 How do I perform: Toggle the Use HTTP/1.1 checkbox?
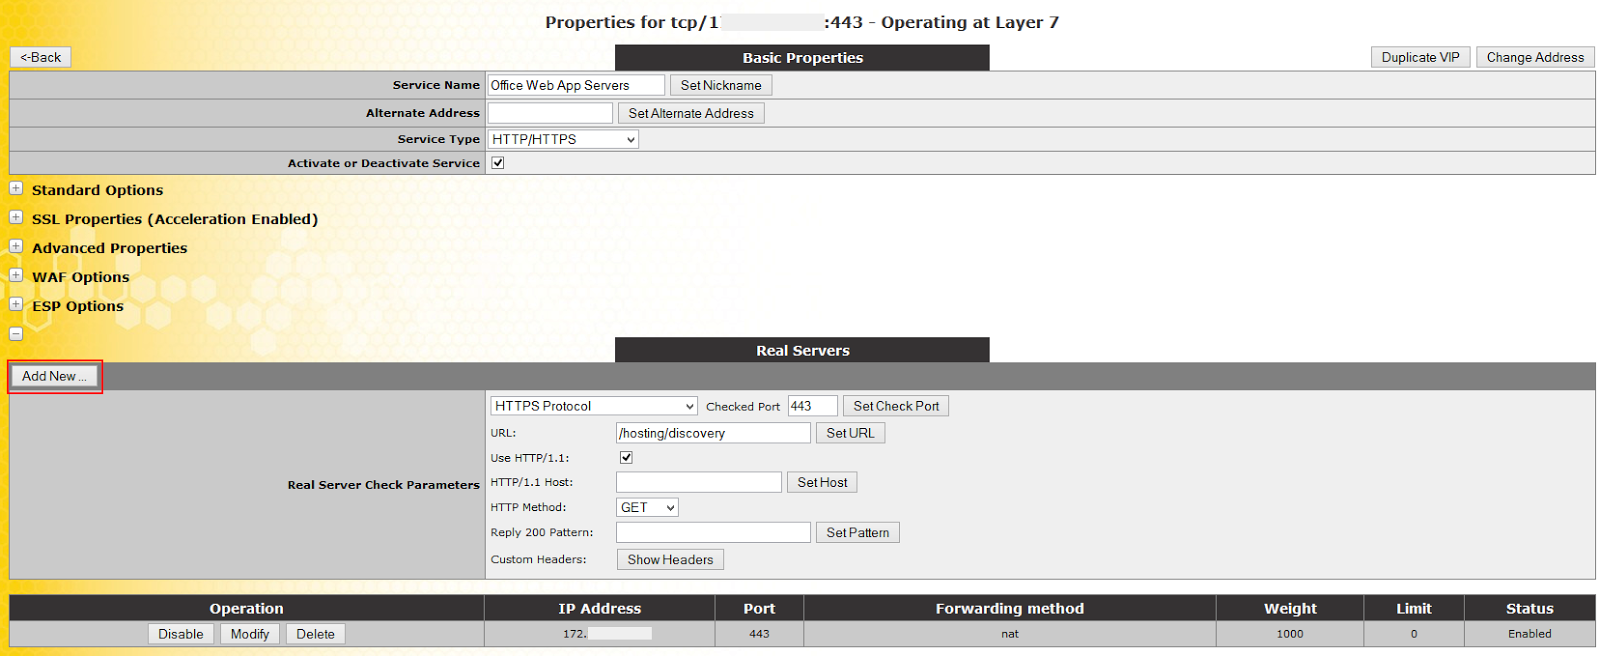point(626,458)
